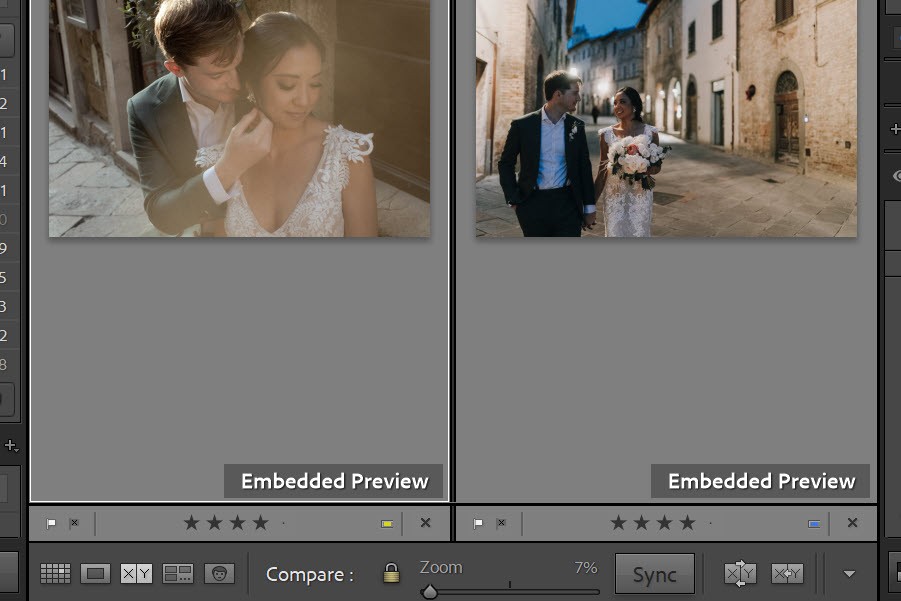The width and height of the screenshot is (901, 601).
Task: Open the toolbar options dropdown arrow
Action: (x=848, y=573)
